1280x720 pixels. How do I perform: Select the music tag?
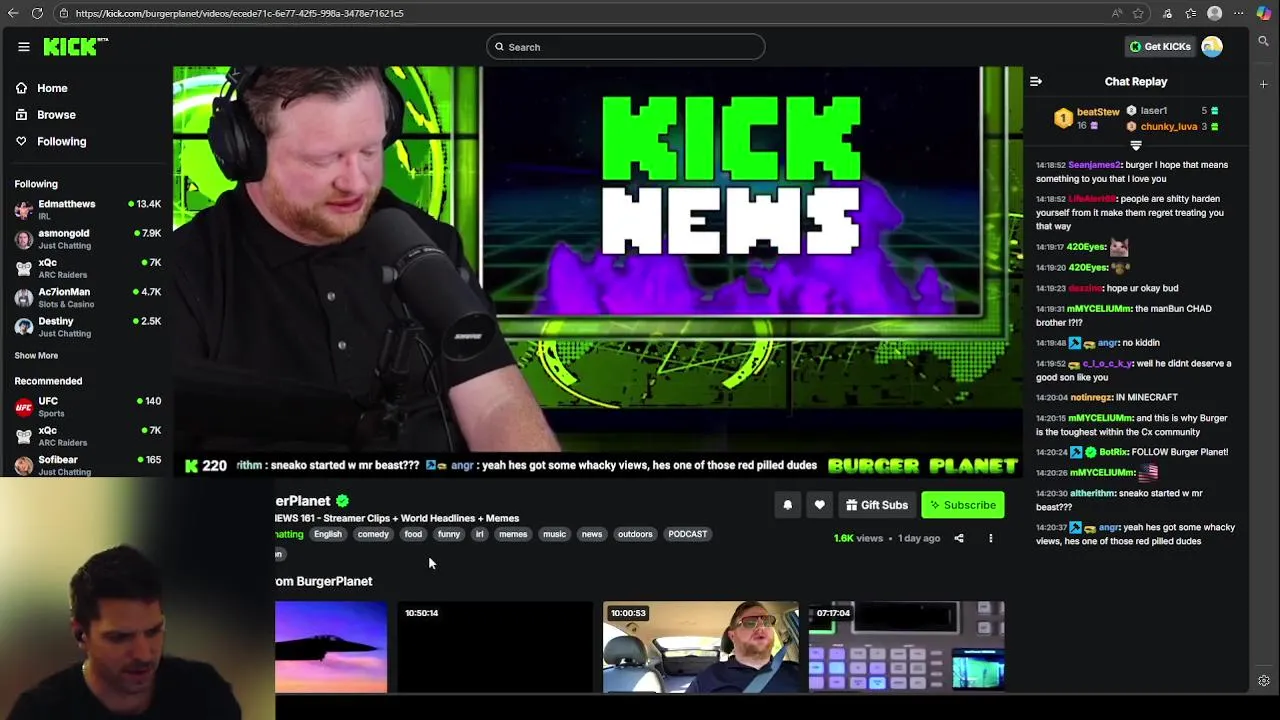click(x=554, y=534)
